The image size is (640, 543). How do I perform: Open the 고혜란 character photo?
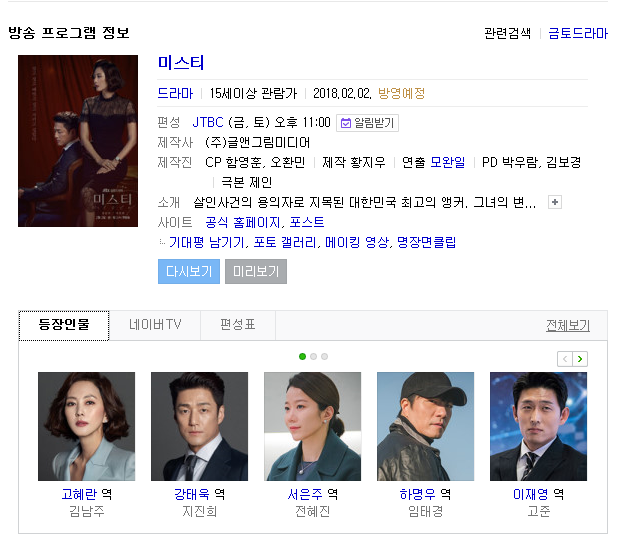point(87,426)
